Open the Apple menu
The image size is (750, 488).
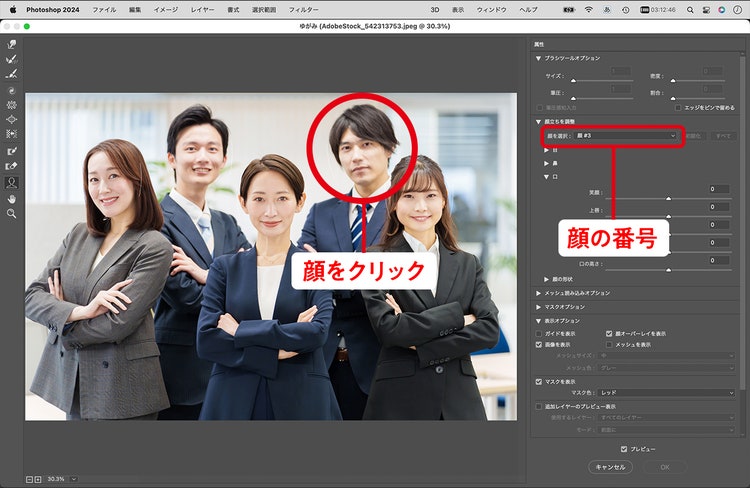point(13,10)
